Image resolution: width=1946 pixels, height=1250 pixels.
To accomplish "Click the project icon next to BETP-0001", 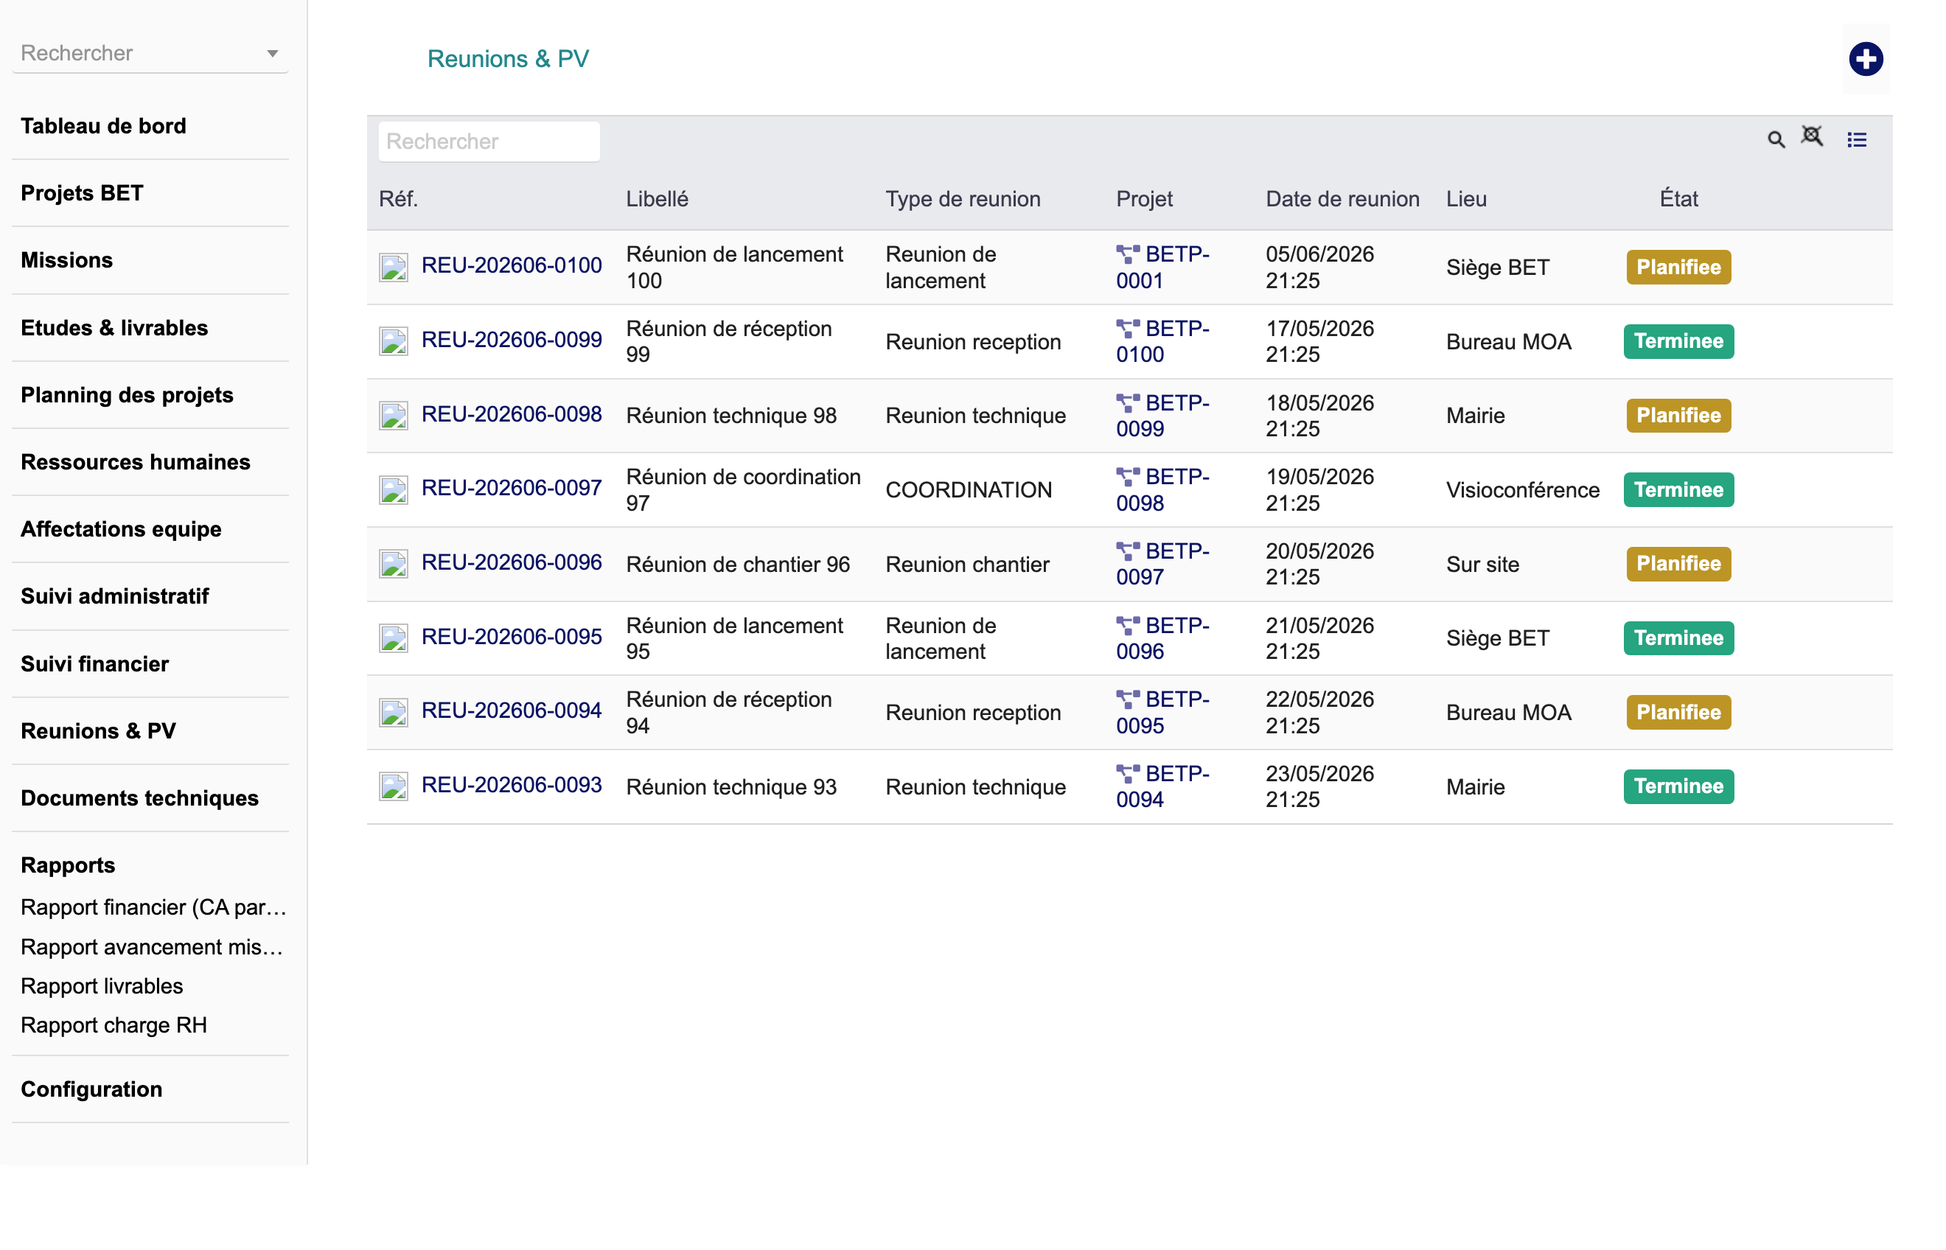I will 1128,255.
